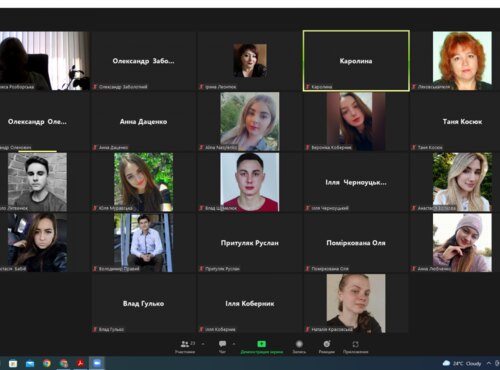The height and width of the screenshot is (370, 500).
Task: Switch to the Zoom taskbar icon
Action: [x=97, y=363]
